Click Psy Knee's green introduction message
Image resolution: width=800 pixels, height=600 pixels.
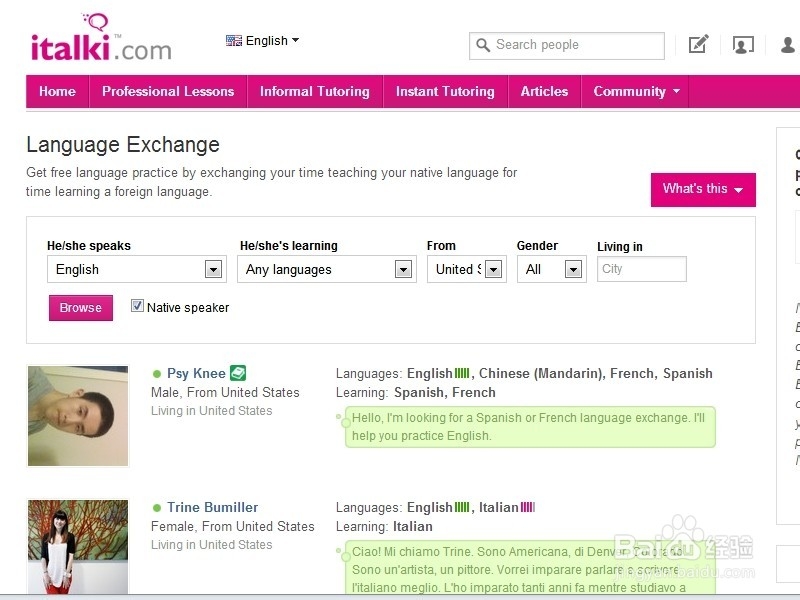[530, 427]
